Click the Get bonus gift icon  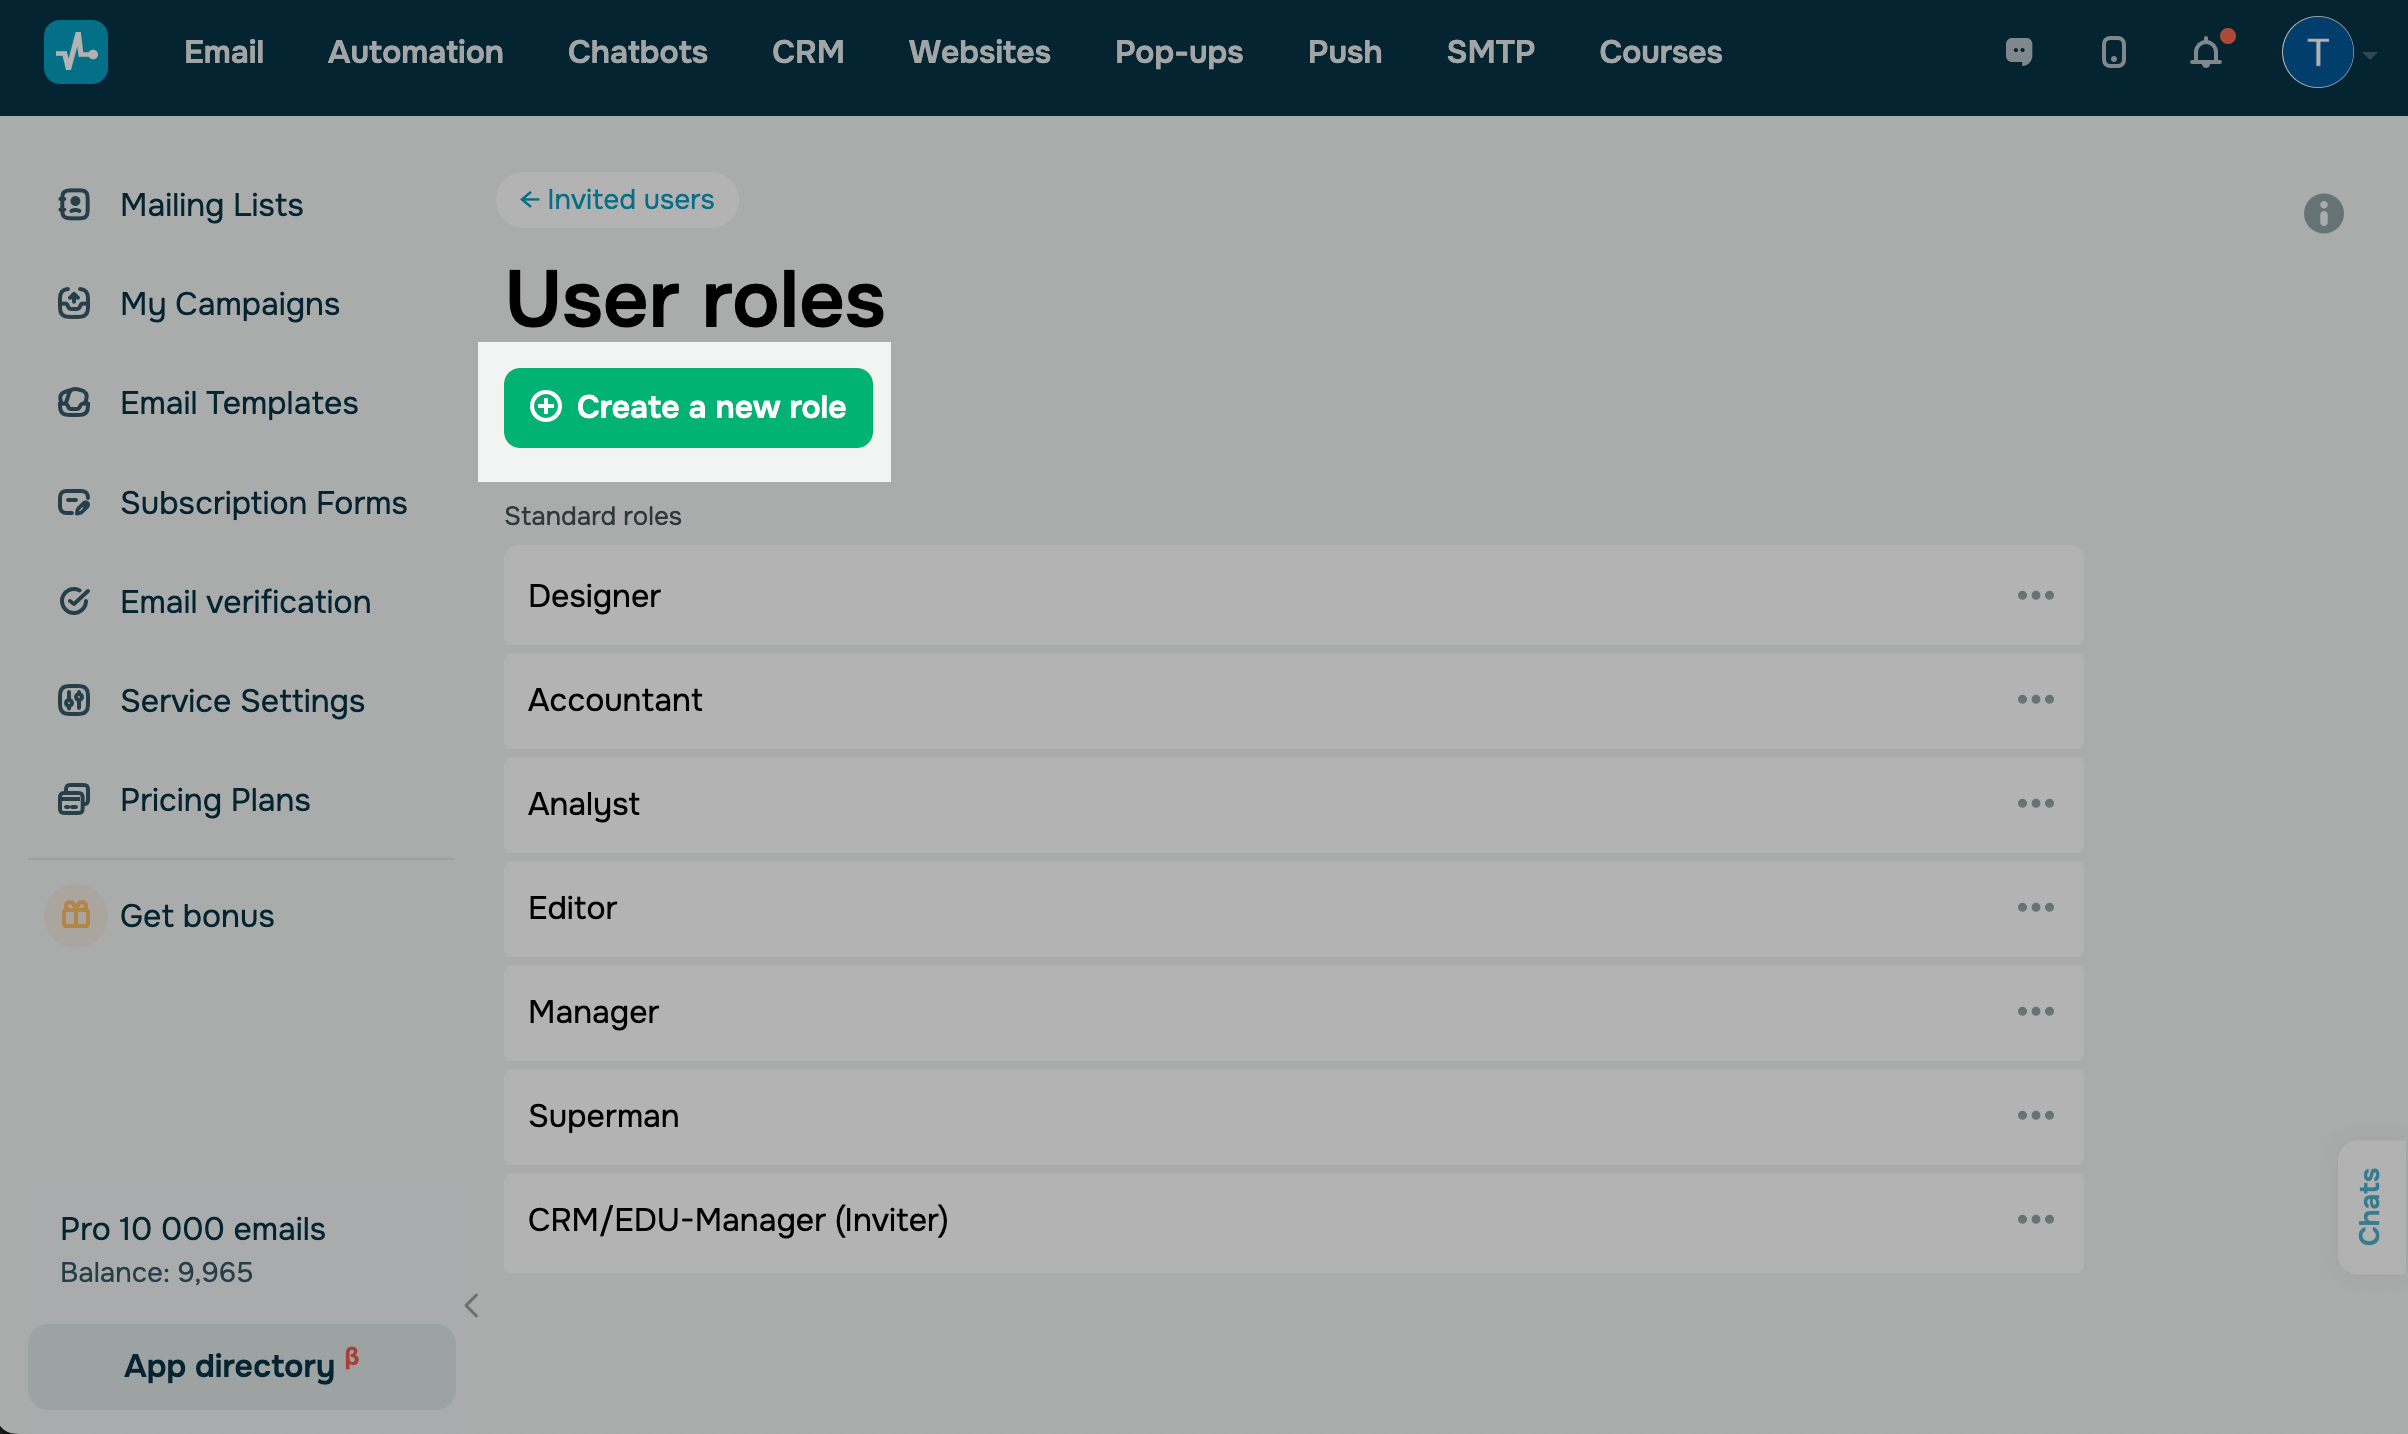coord(76,915)
